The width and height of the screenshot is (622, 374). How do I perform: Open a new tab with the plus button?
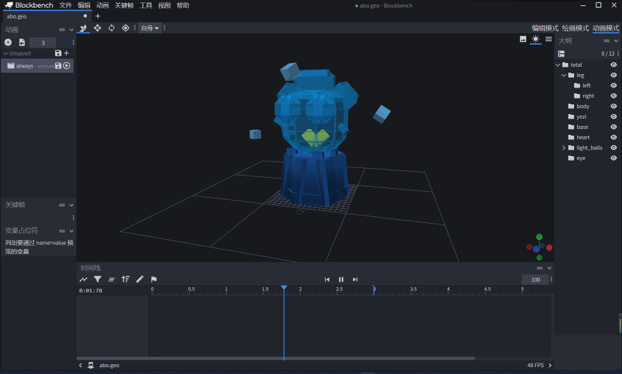pos(98,16)
